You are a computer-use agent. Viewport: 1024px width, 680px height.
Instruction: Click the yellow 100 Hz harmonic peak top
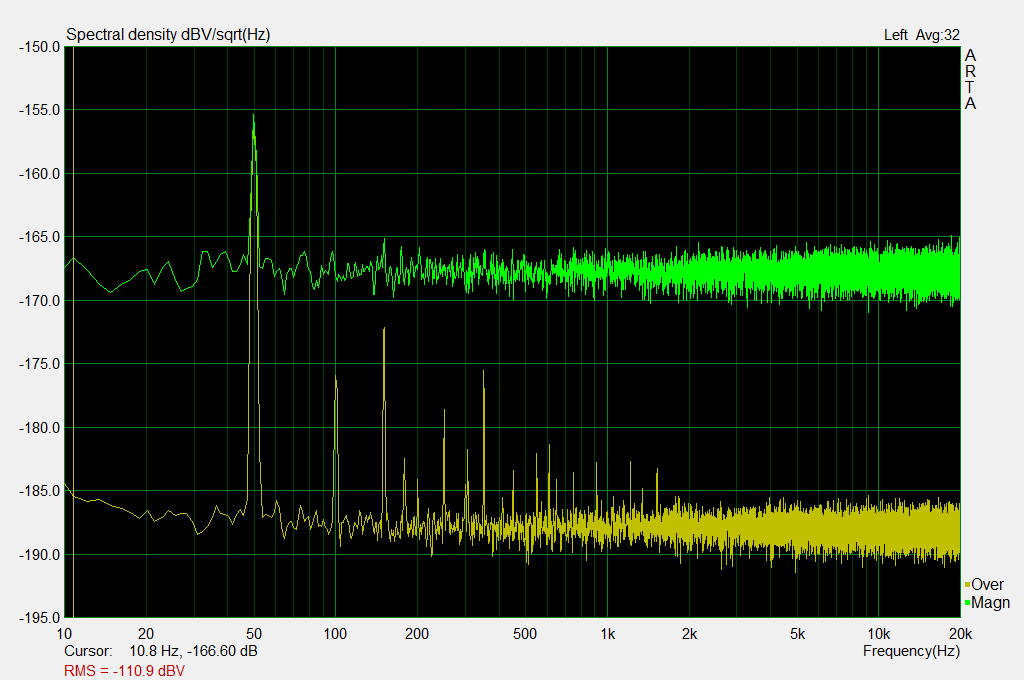335,378
